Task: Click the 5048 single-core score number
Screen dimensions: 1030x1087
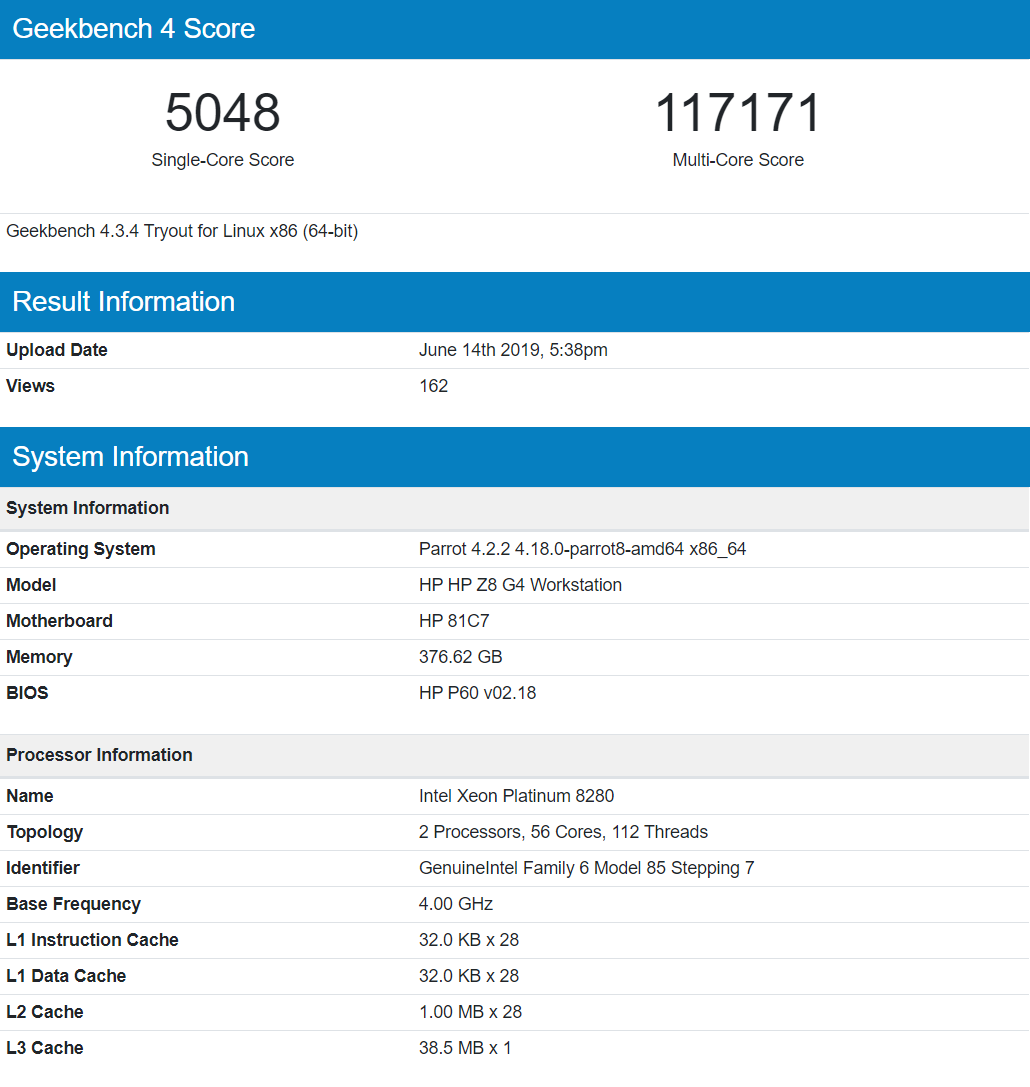Action: [222, 113]
